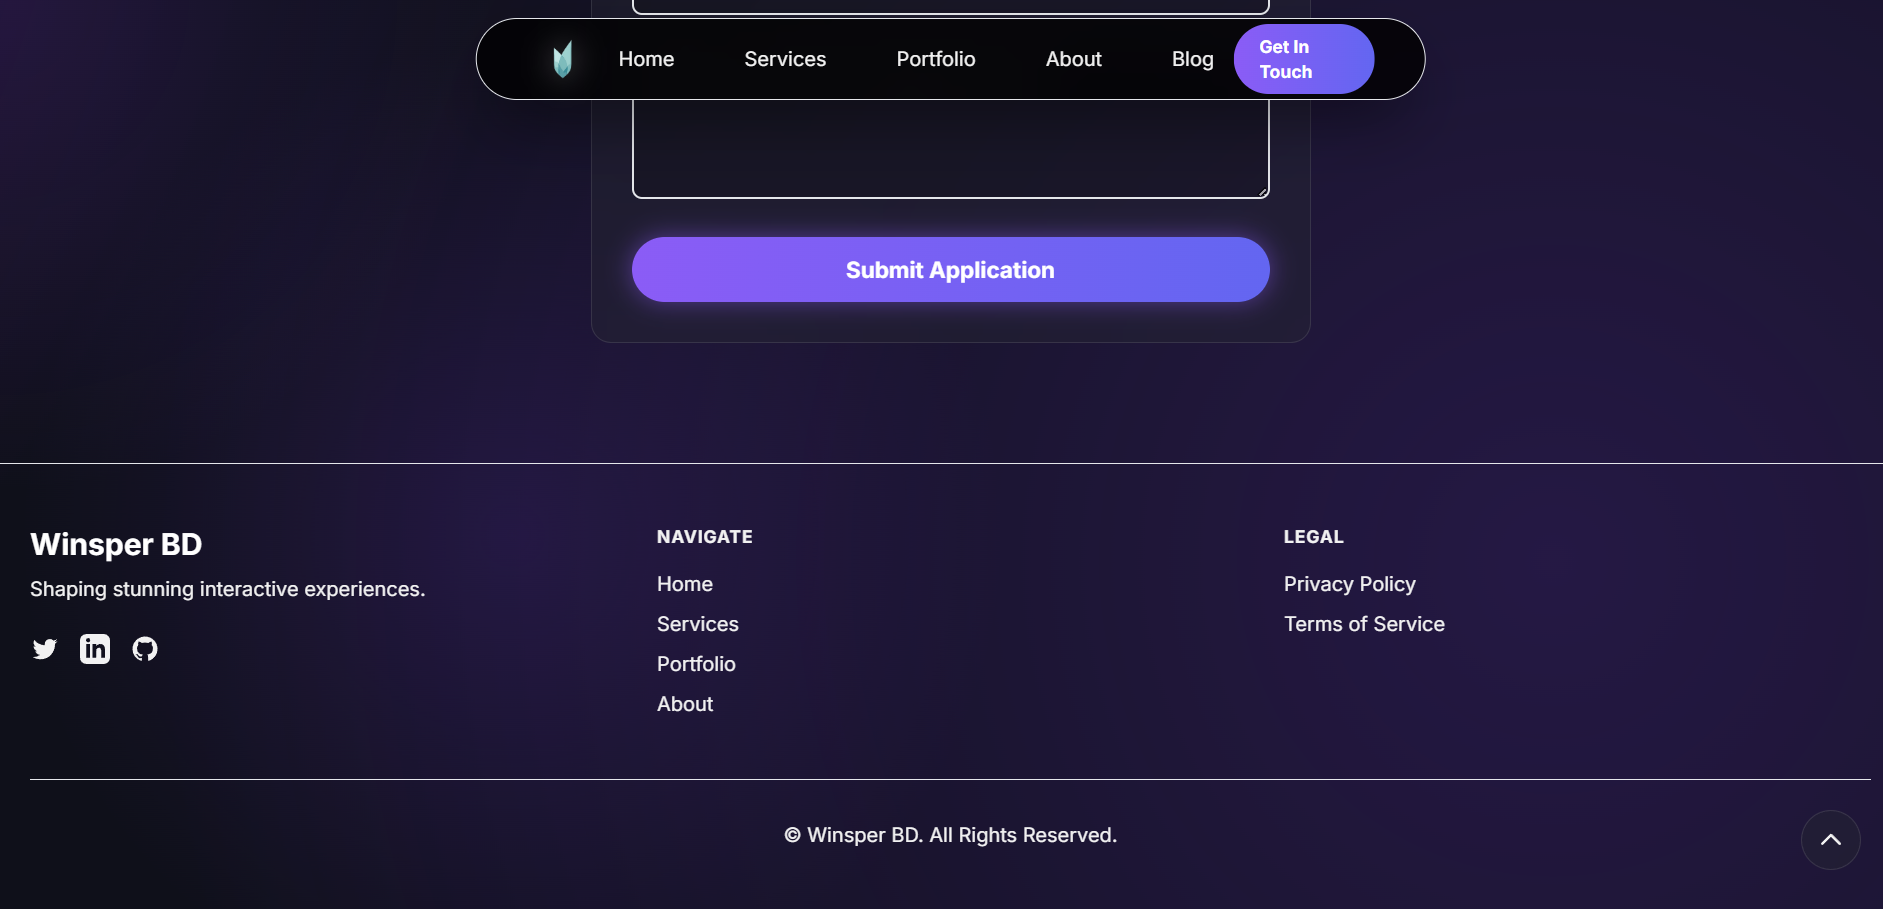Image resolution: width=1883 pixels, height=909 pixels.
Task: Open Portfolio under the Navigate footer section
Action: pyautogui.click(x=696, y=664)
